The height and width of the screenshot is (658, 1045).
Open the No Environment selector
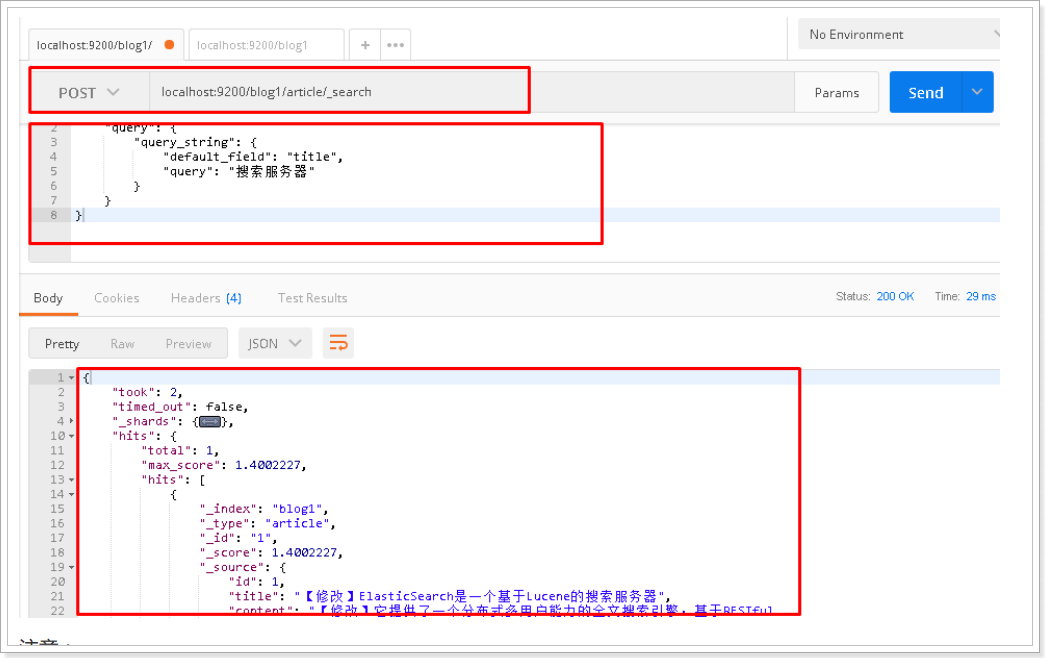click(x=899, y=34)
